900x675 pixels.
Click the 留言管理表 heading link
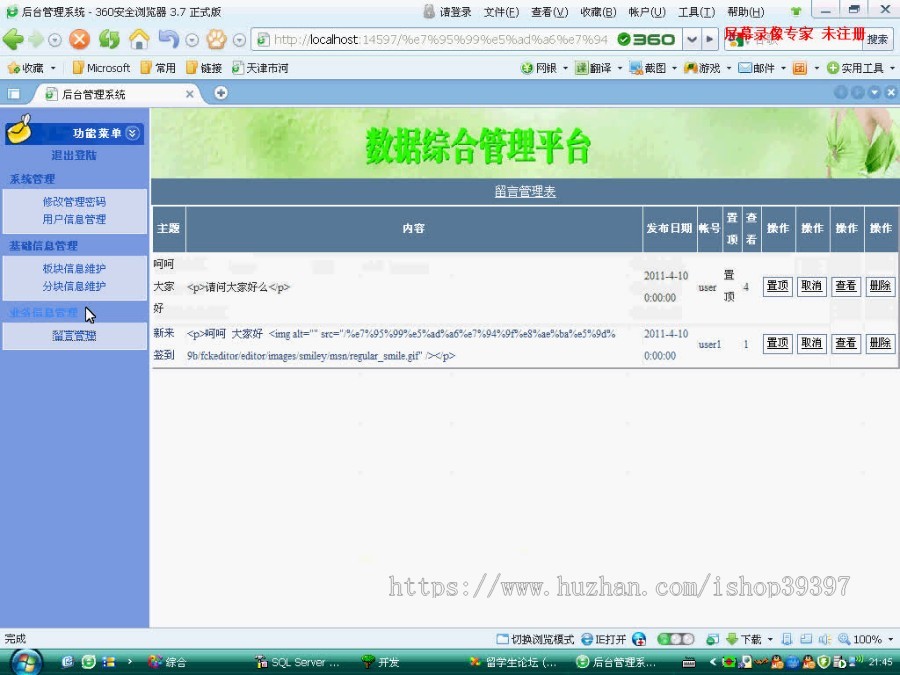point(525,192)
